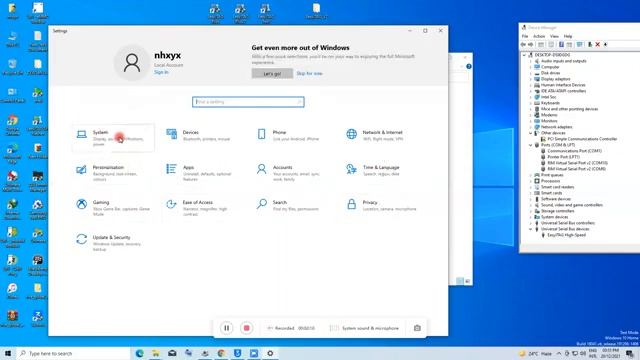The width and height of the screenshot is (640, 360).
Task: Click the blue Help icon in Device Manager toolbar
Action: [561, 44]
